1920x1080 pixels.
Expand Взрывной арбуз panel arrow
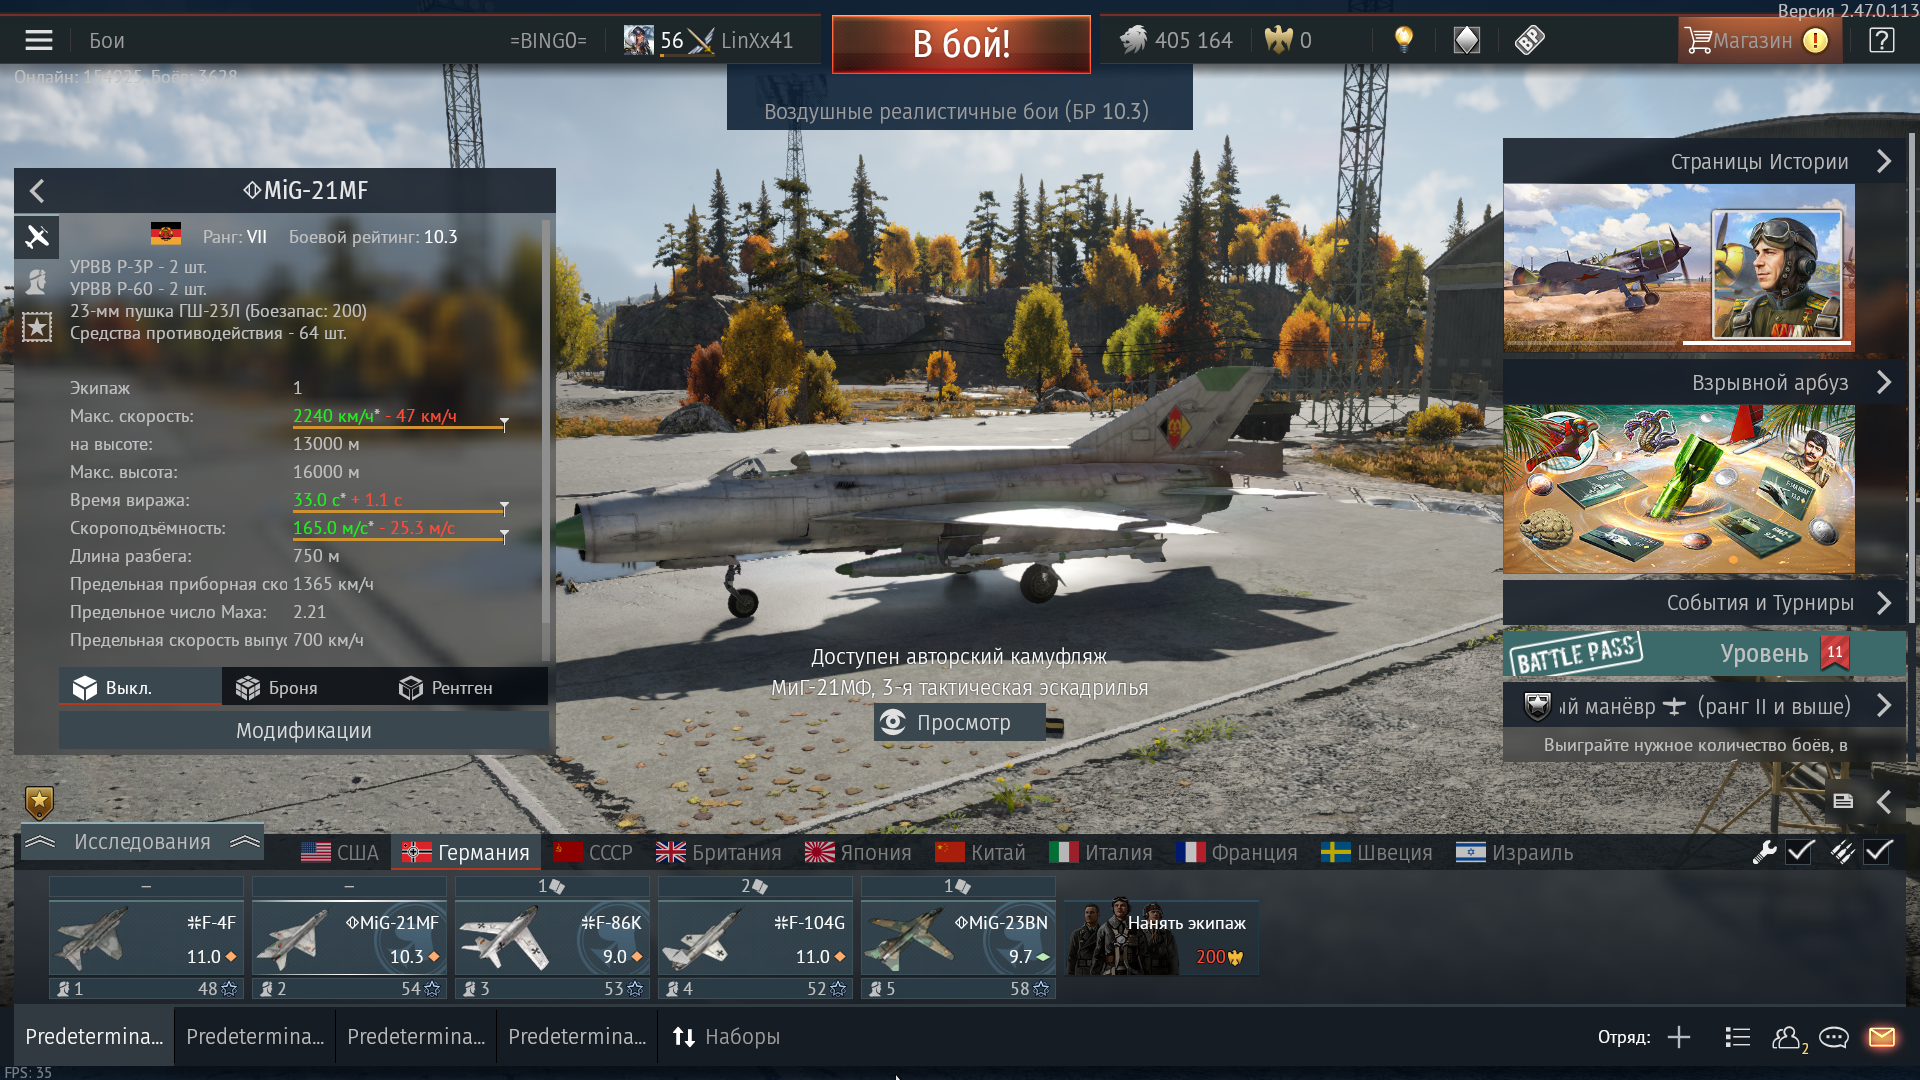[1884, 383]
